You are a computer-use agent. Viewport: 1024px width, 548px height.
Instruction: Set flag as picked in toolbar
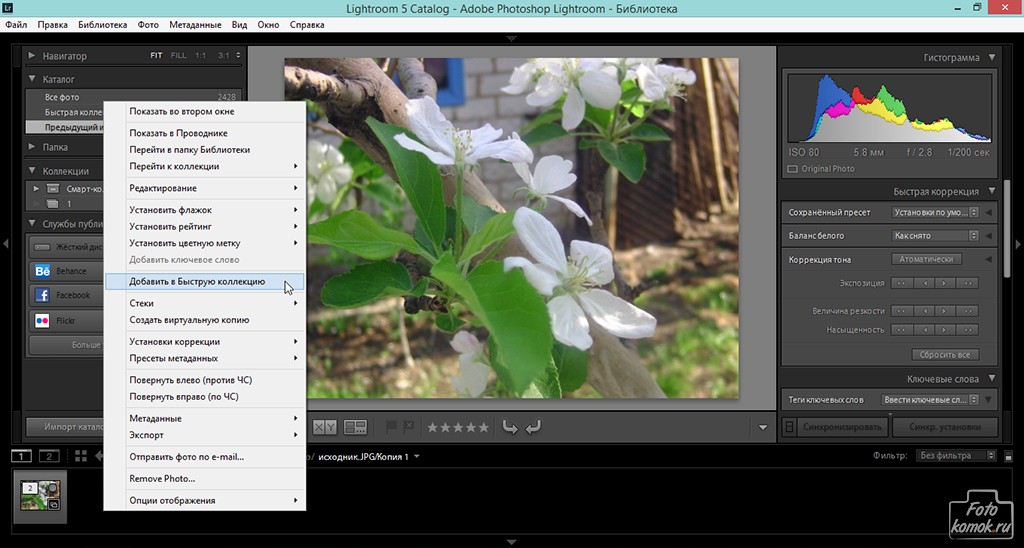pos(392,427)
